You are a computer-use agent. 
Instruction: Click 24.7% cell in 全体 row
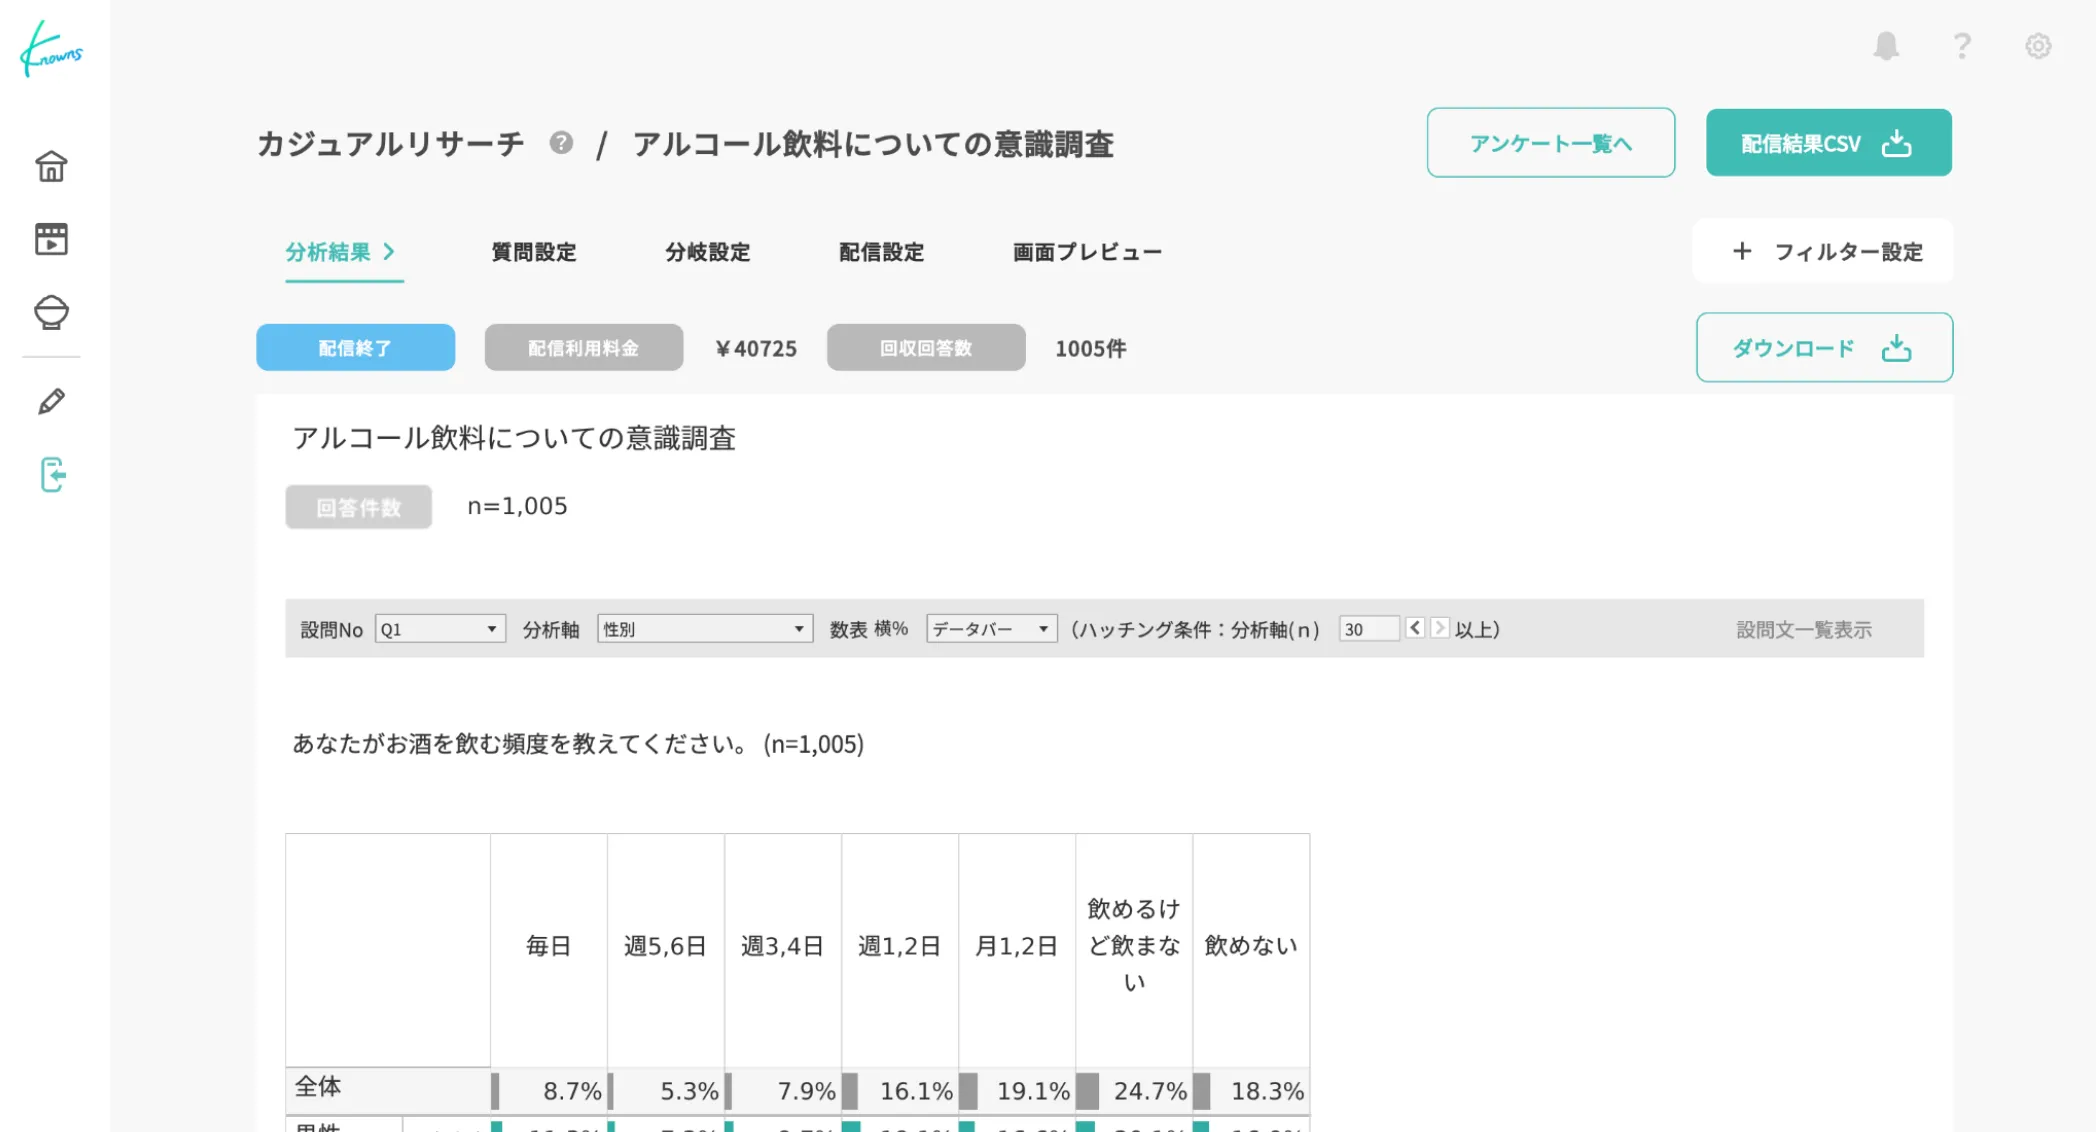coord(1133,1091)
